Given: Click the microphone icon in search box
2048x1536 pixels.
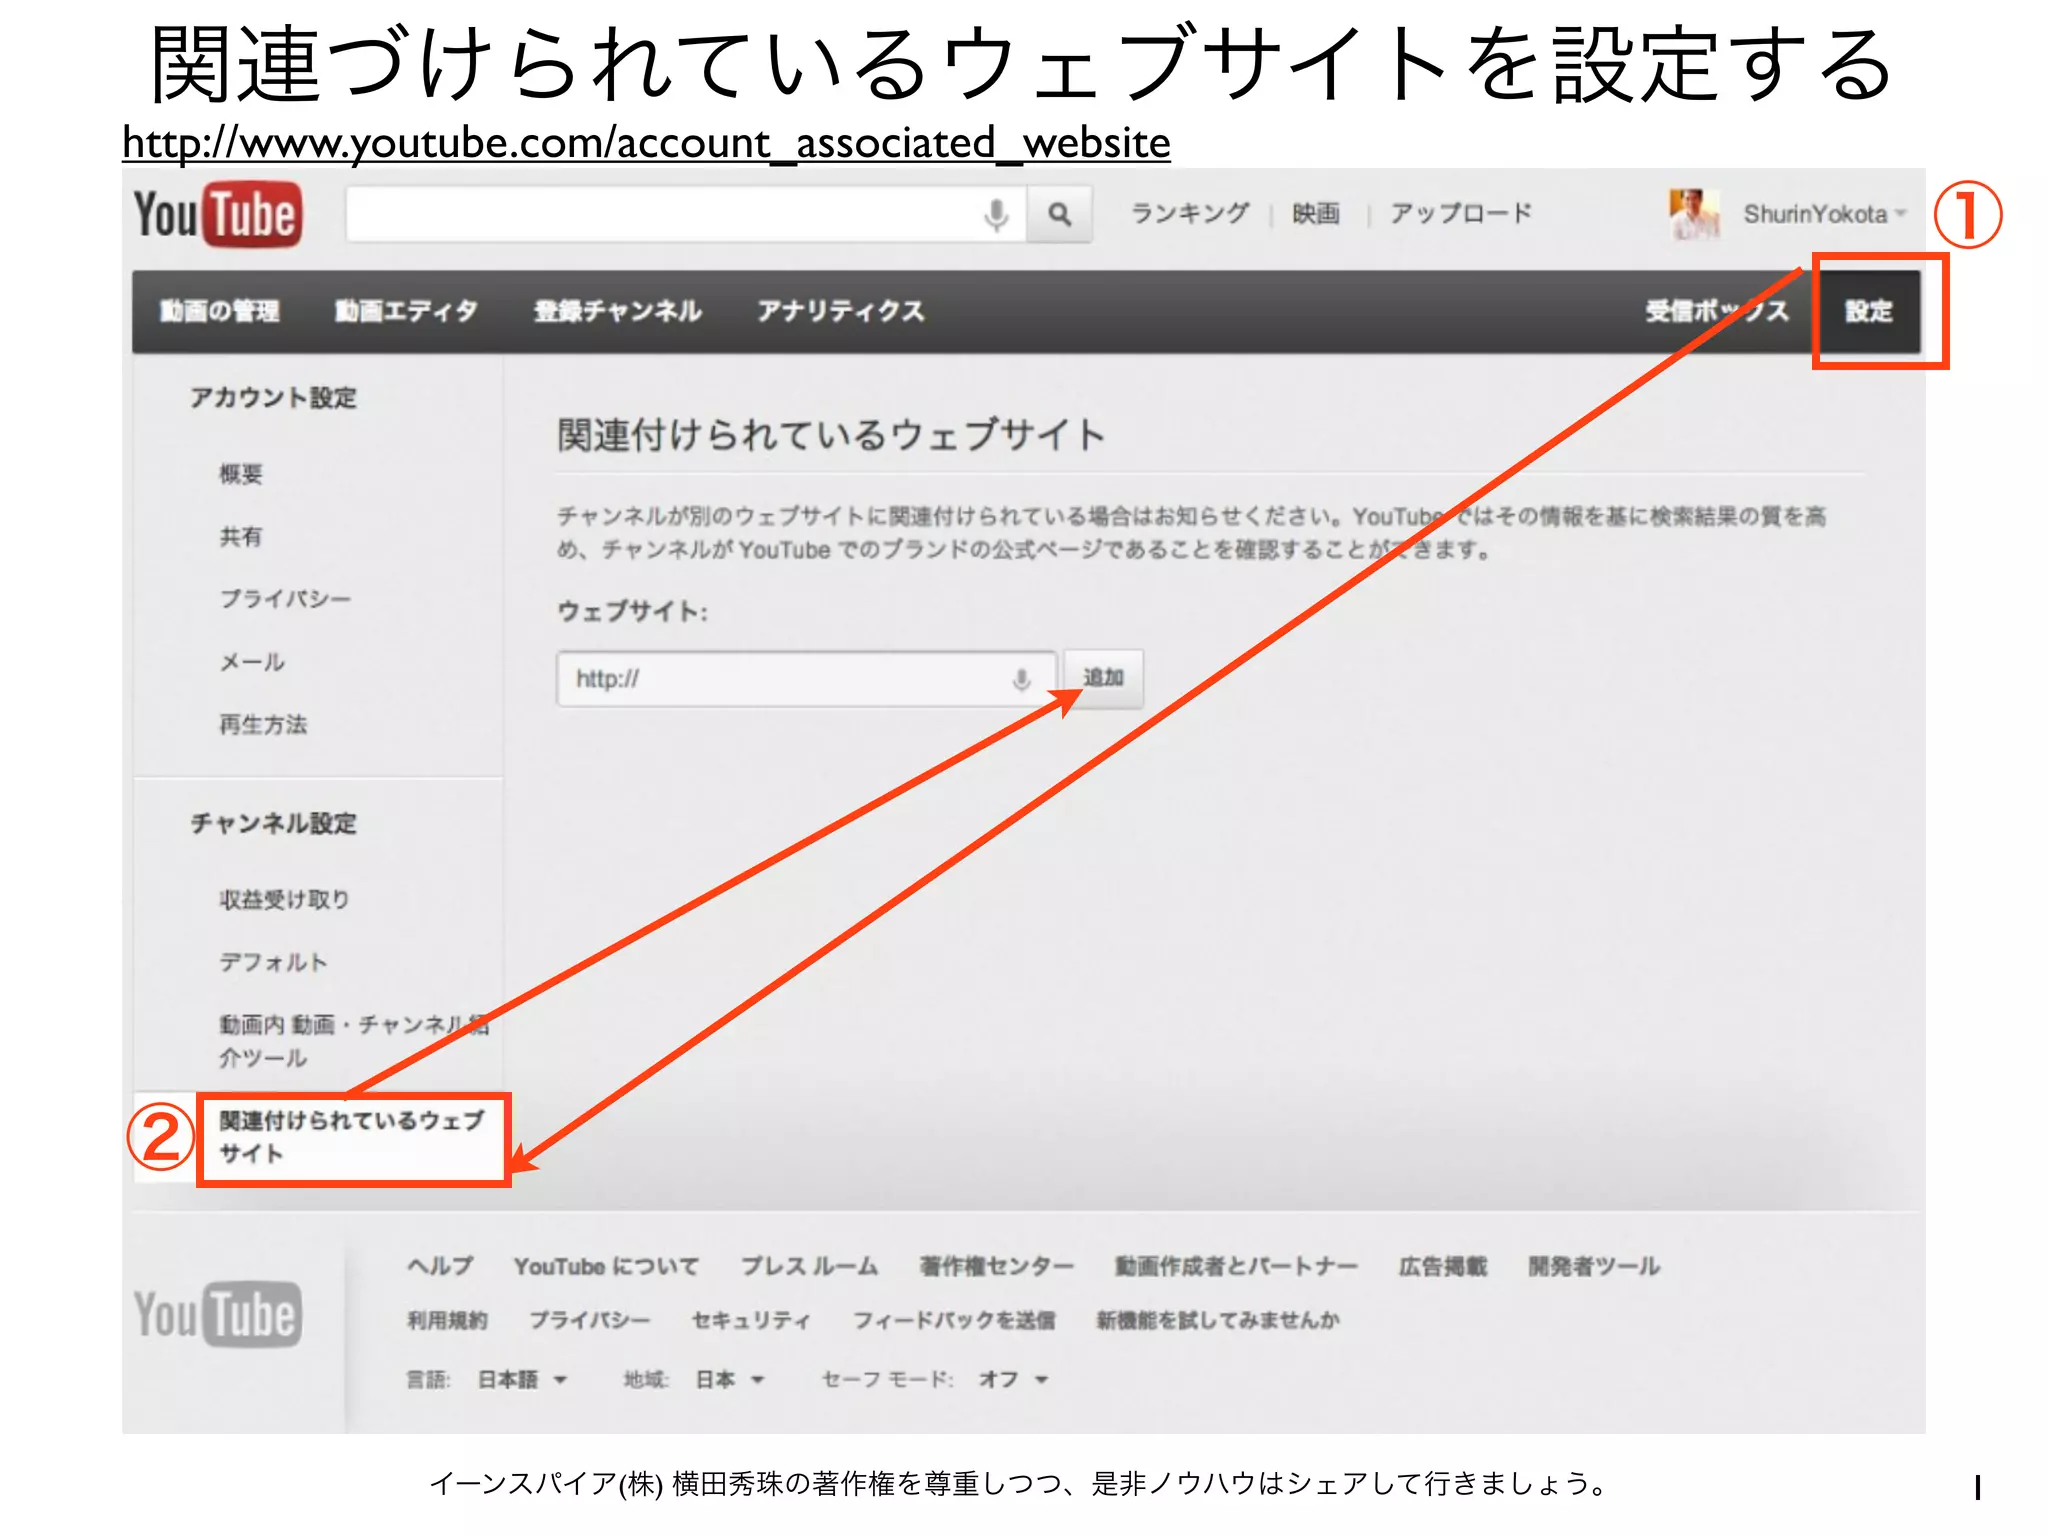Looking at the screenshot, I should [996, 214].
